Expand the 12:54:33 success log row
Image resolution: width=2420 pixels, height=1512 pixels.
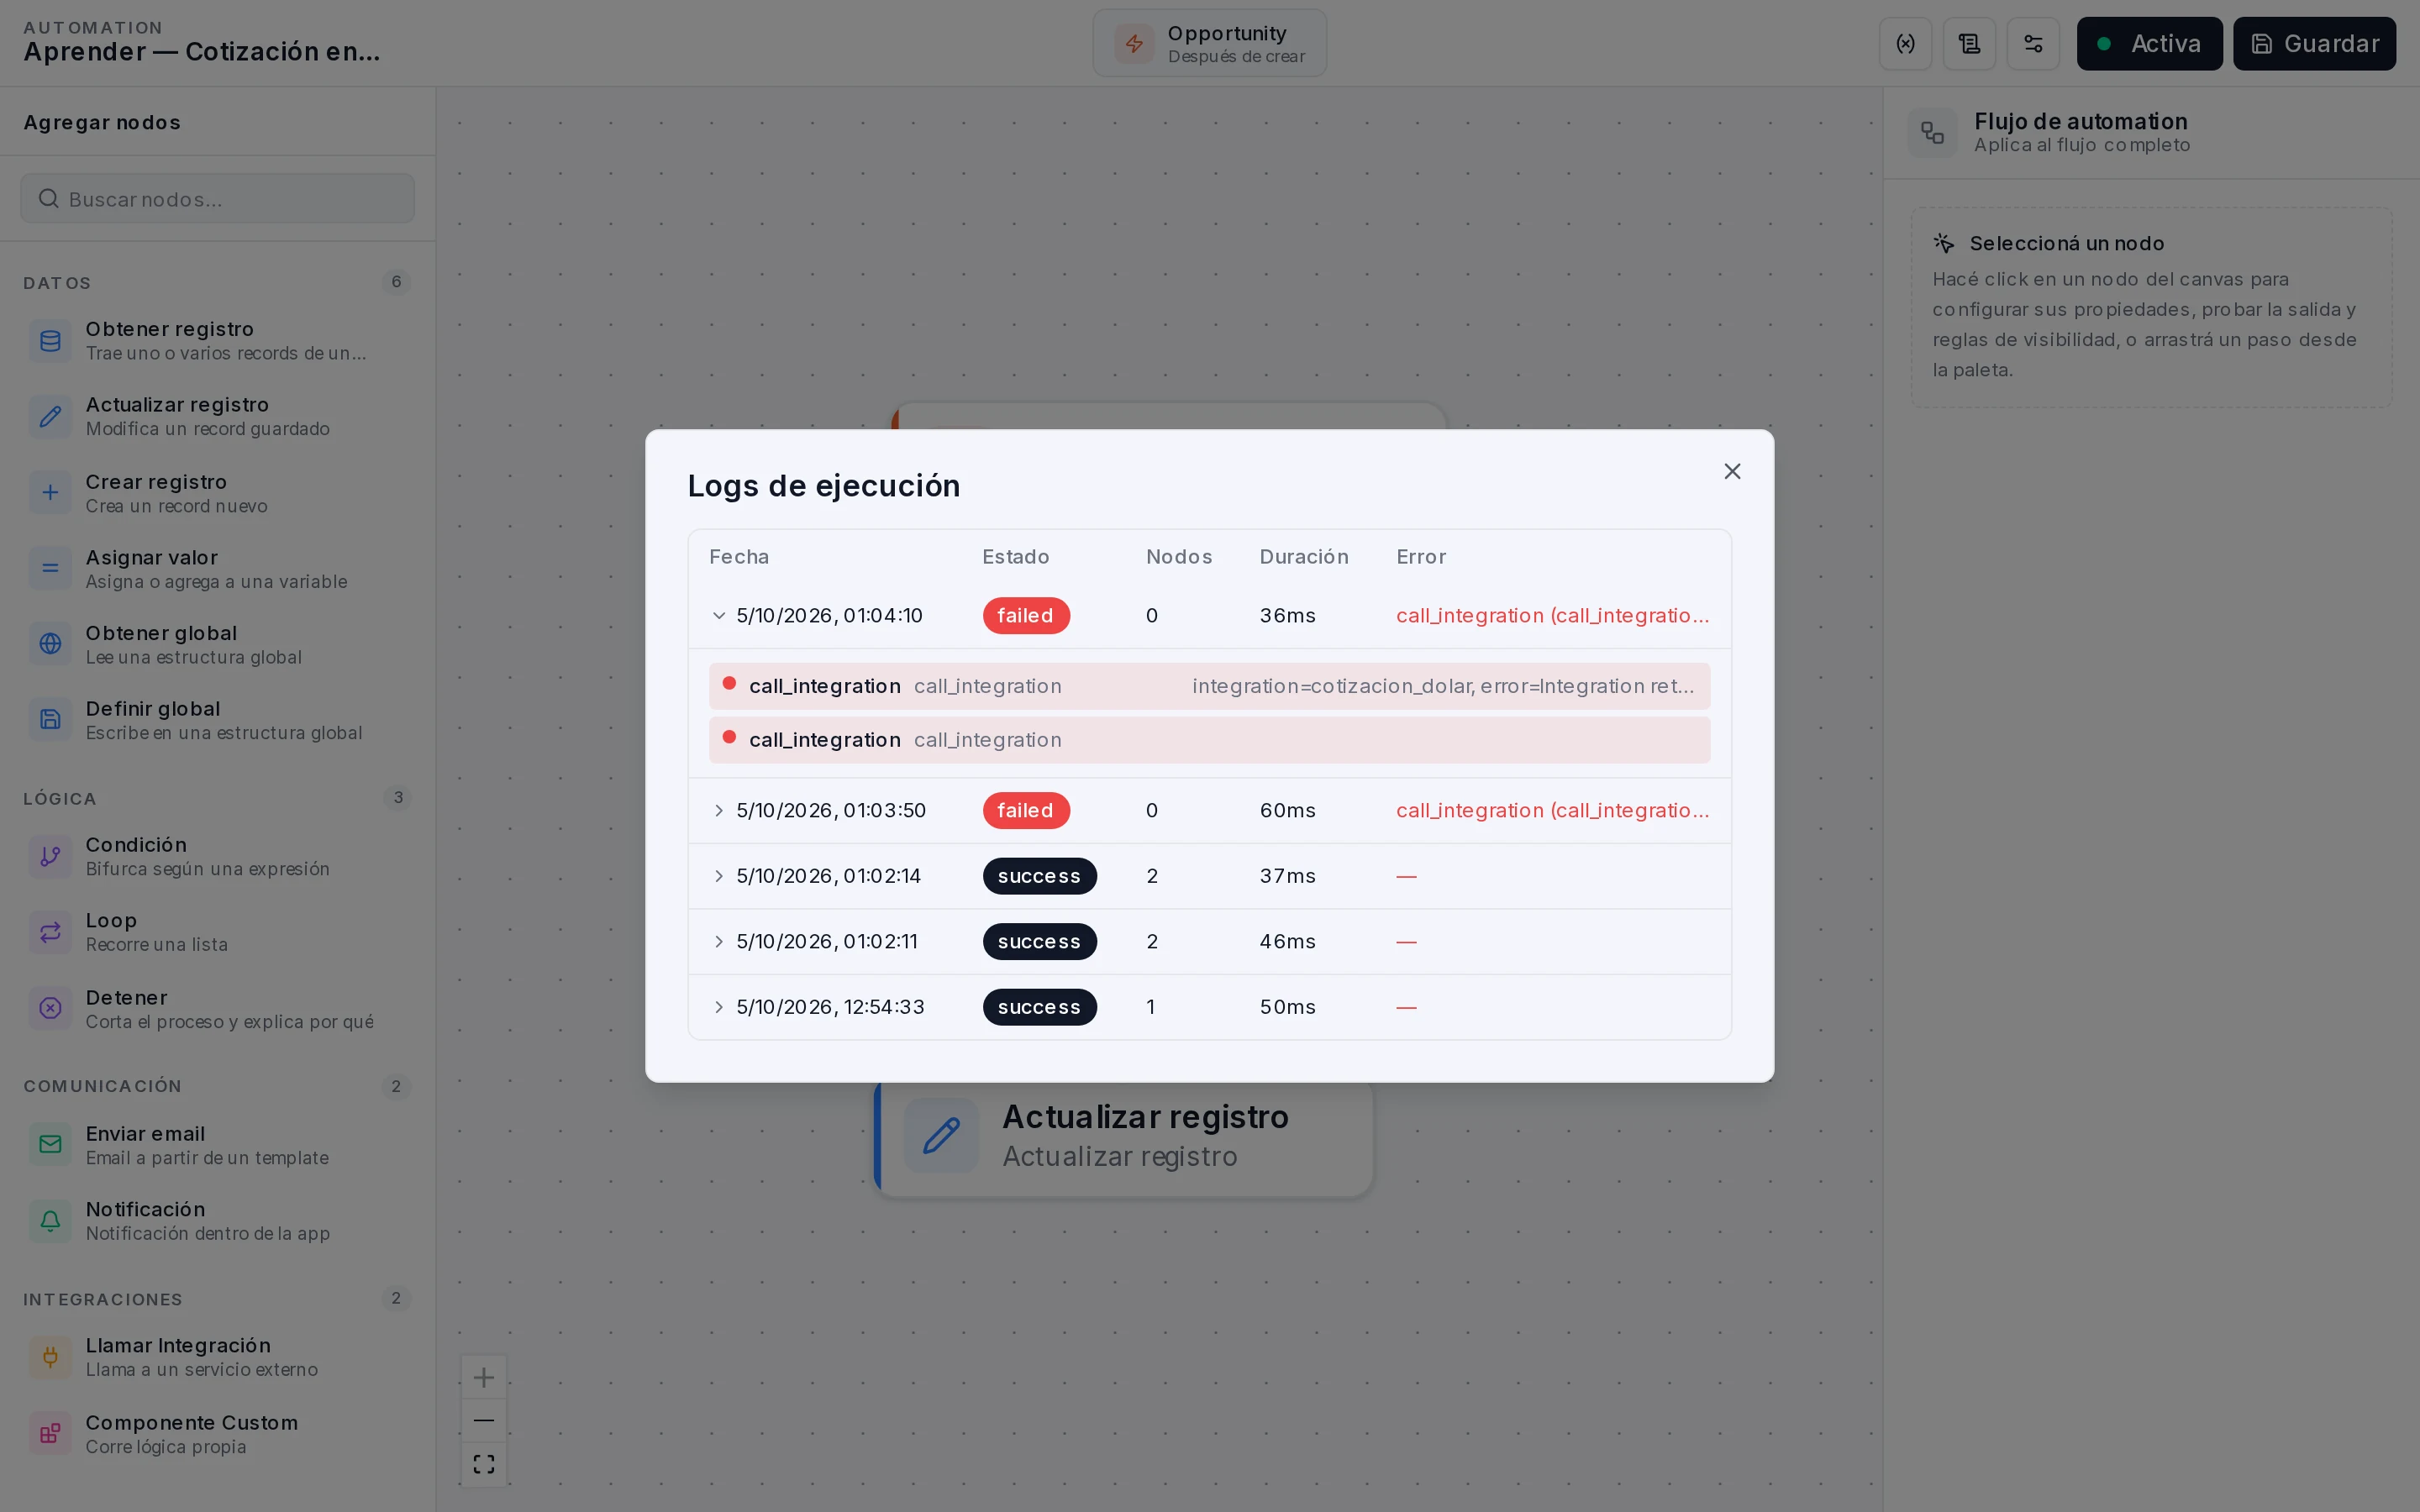coord(718,1007)
